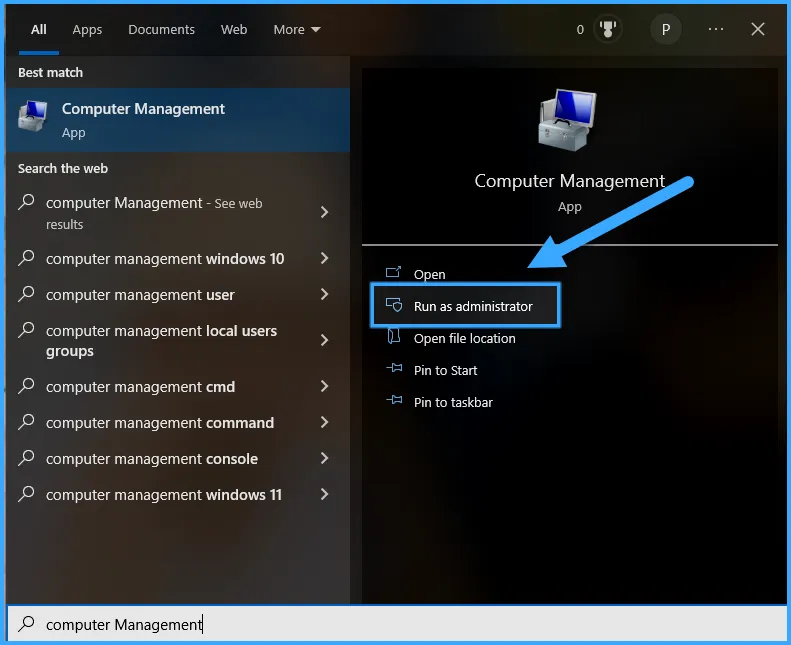Click the rewards points count 0
This screenshot has height=645, width=791.
tap(580, 30)
